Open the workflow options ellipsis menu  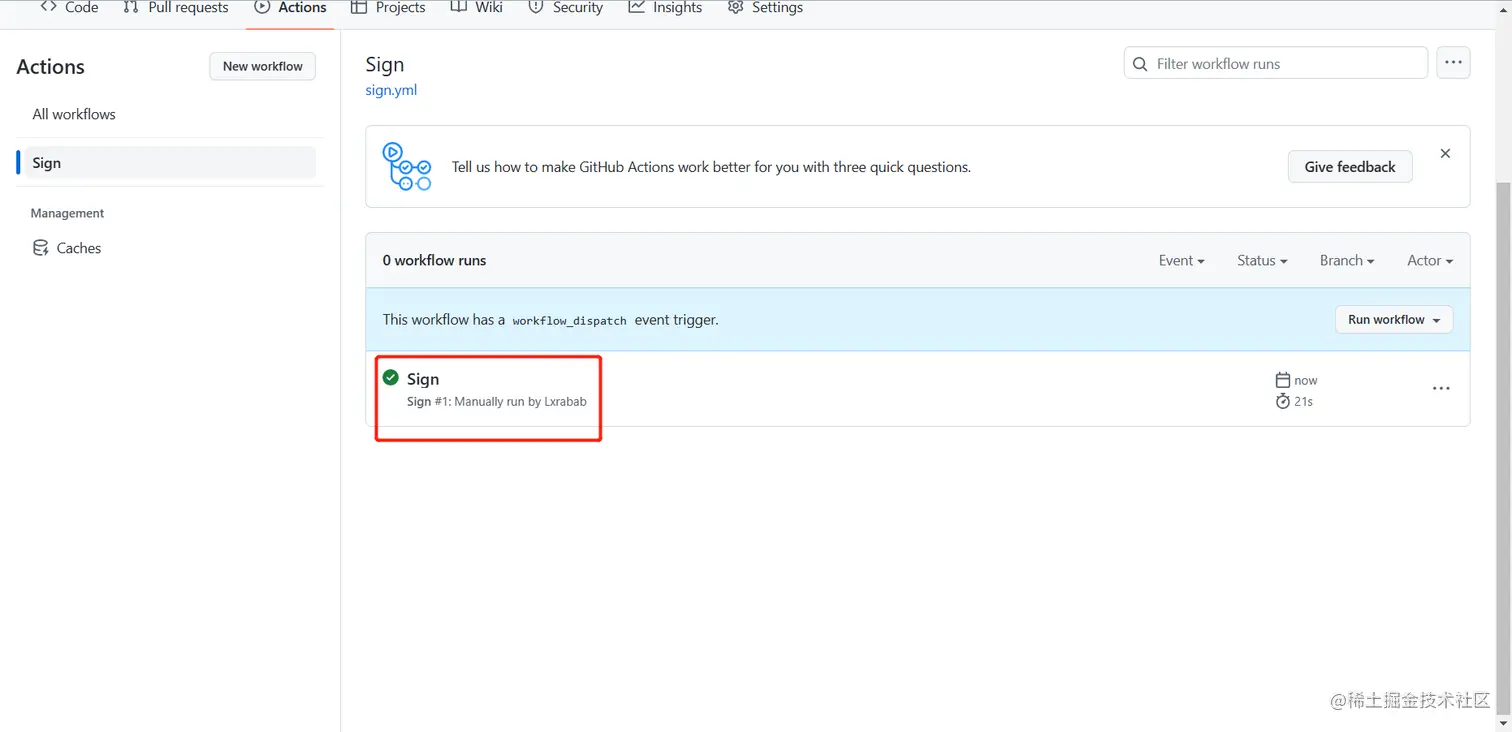coord(1453,63)
